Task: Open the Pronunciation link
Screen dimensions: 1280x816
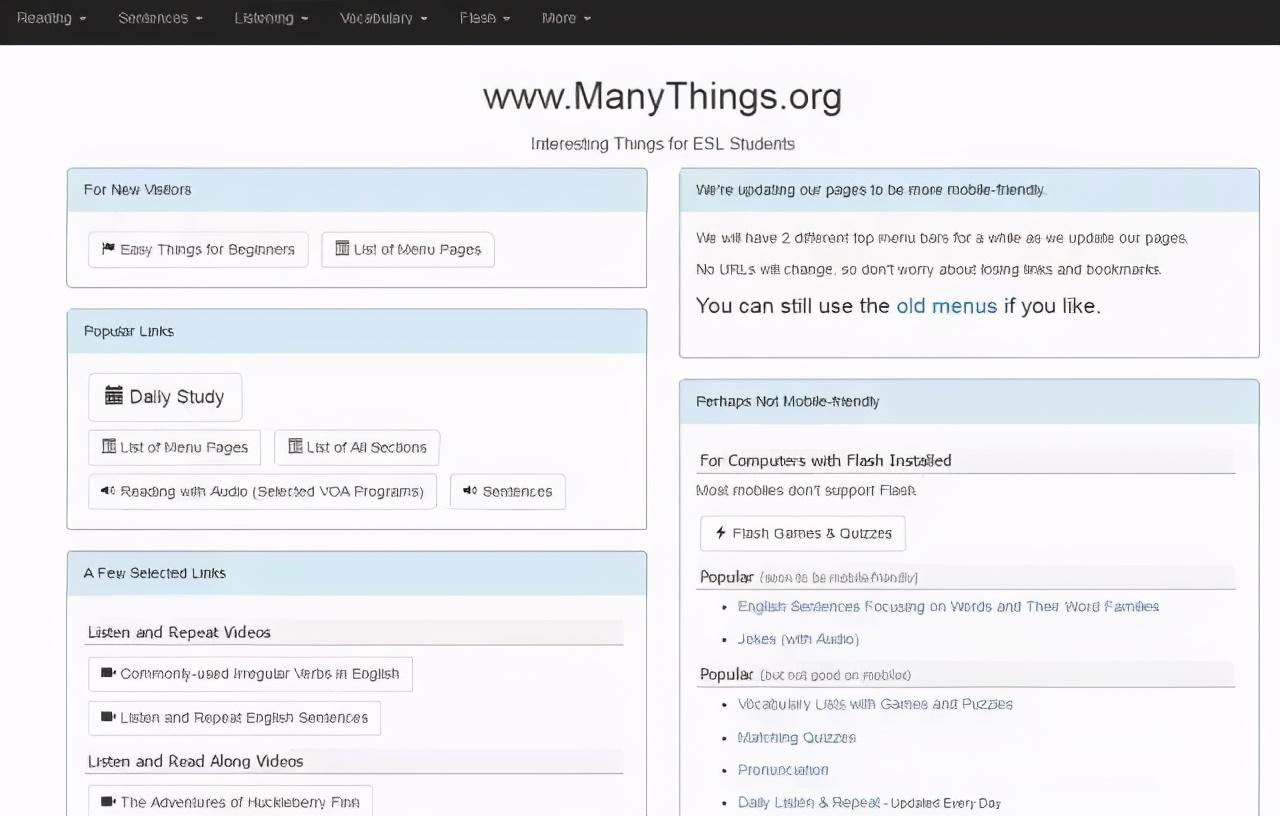Action: [x=783, y=770]
